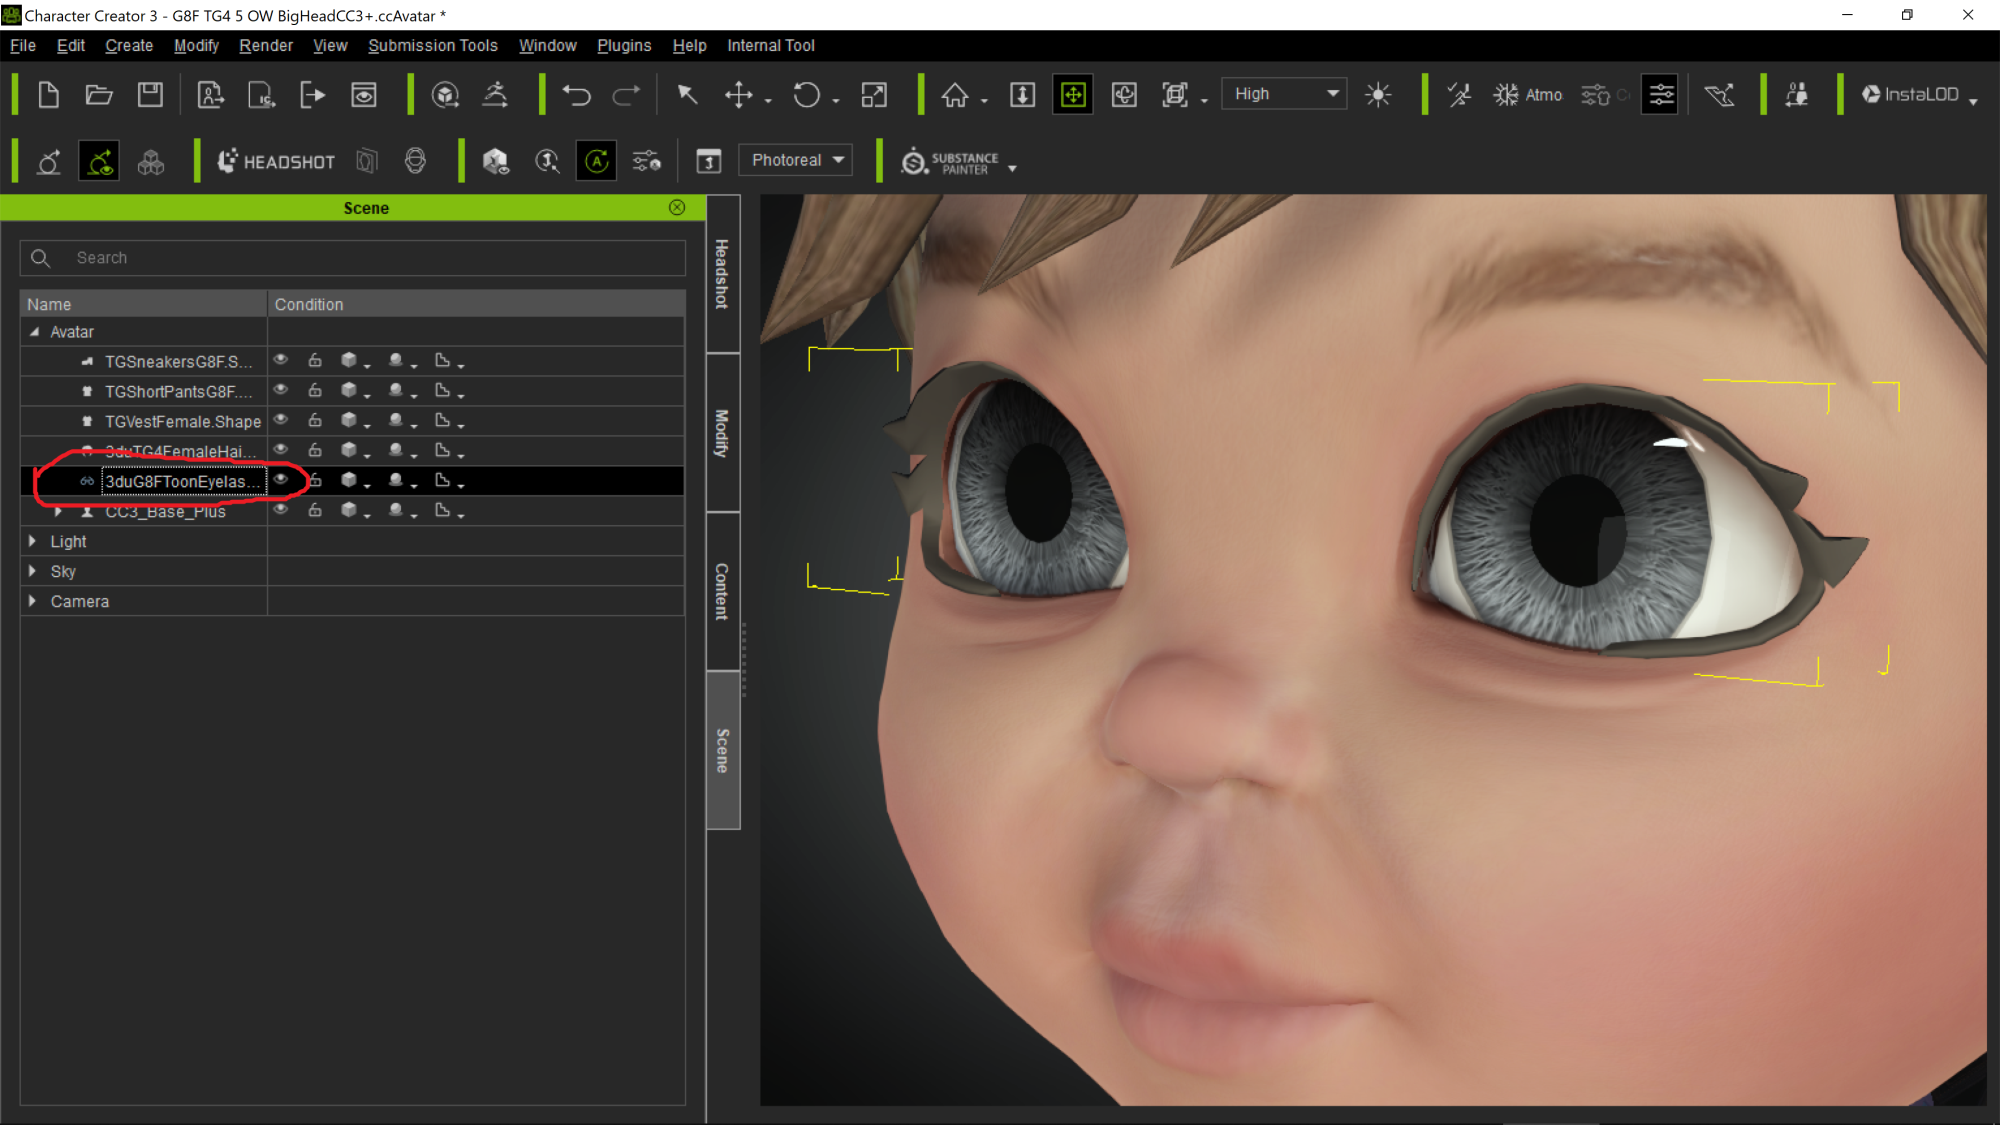Toggle the sliders settings icon
The width and height of the screenshot is (2000, 1125).
click(1660, 95)
